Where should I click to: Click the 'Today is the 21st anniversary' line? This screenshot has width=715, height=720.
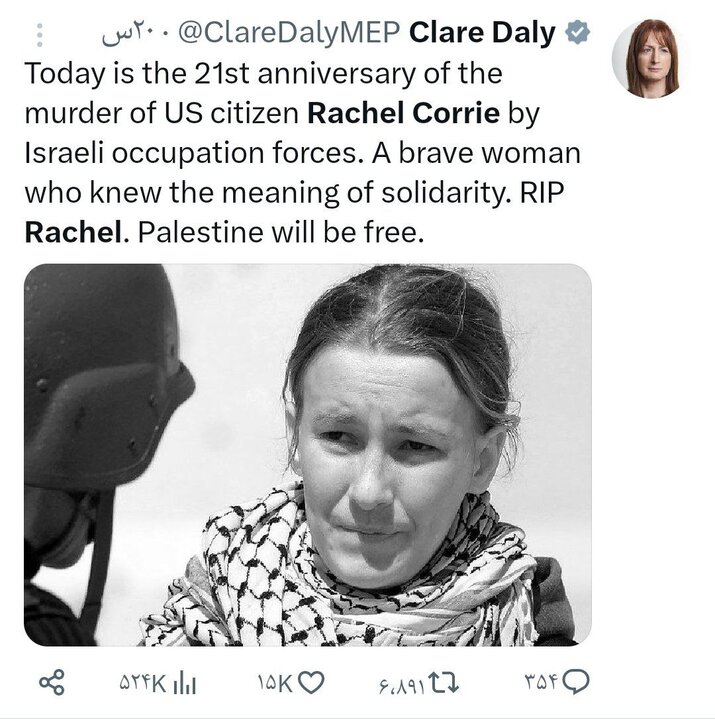(262, 74)
